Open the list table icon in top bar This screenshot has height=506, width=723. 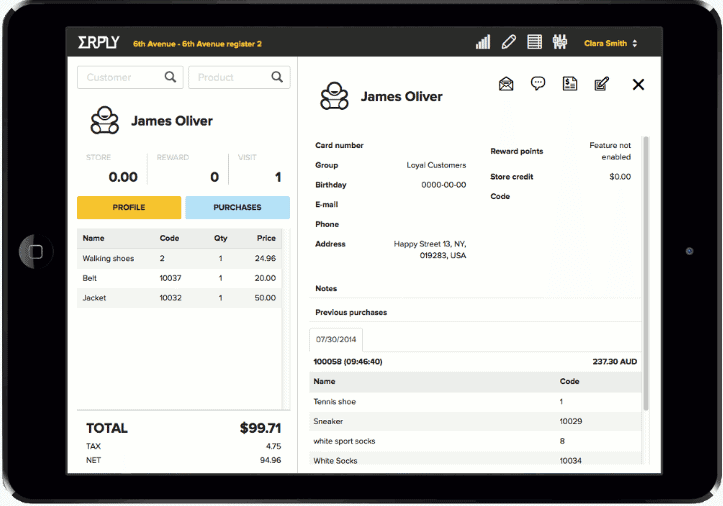click(x=534, y=42)
